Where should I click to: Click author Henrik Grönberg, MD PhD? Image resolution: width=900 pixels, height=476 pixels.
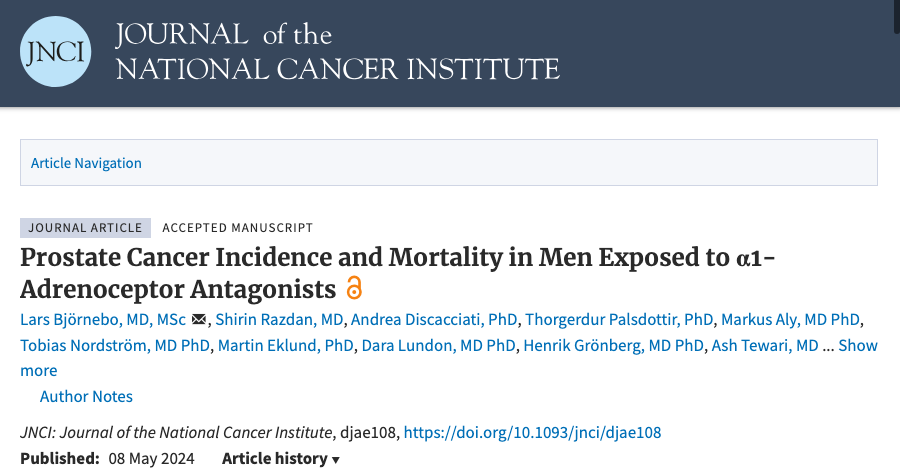[614, 345]
